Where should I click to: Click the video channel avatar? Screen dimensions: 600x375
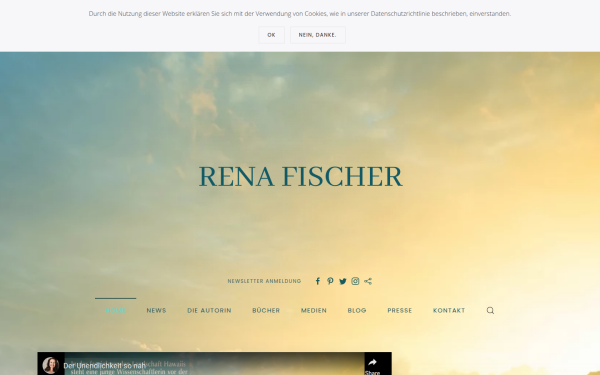pos(51,365)
